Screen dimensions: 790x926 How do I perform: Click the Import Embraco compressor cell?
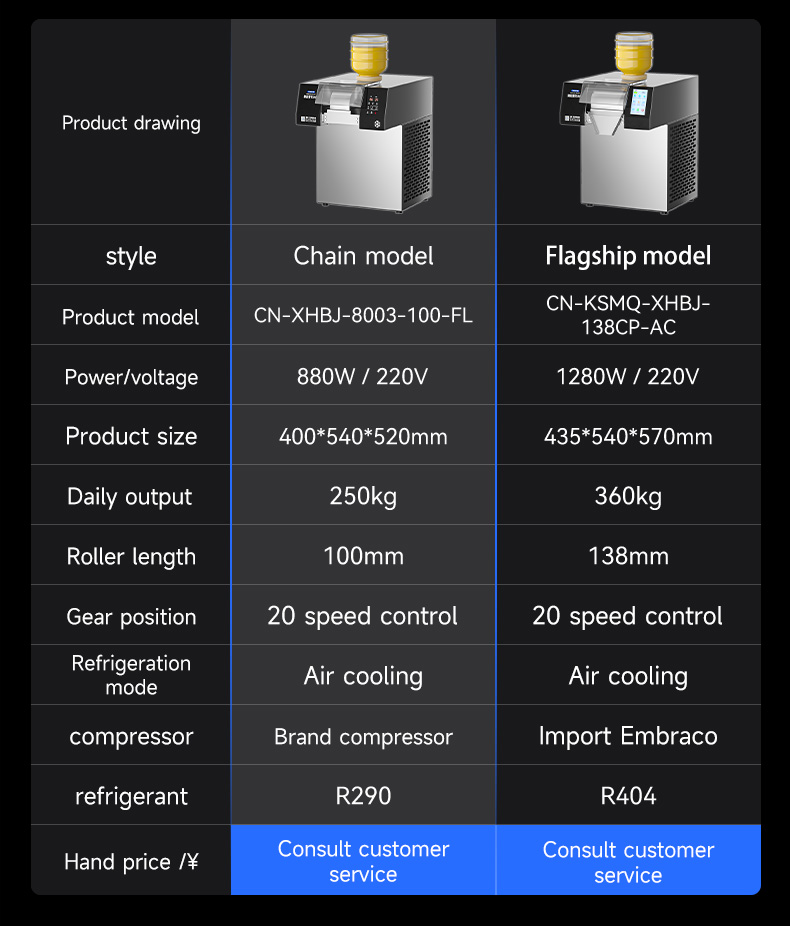(628, 736)
